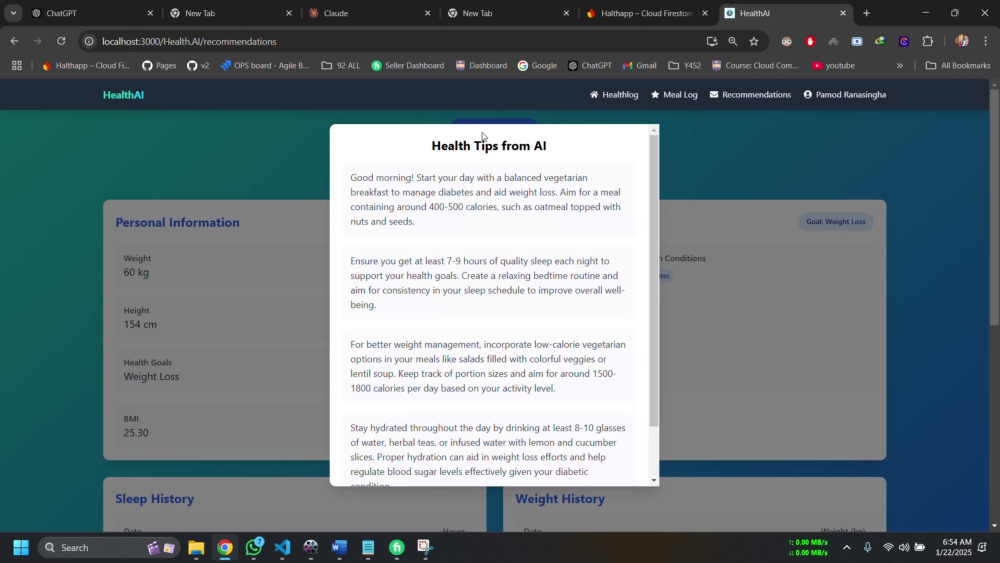Open the All Bookmarks folder
This screenshot has height=563, width=1000.
pos(958,66)
